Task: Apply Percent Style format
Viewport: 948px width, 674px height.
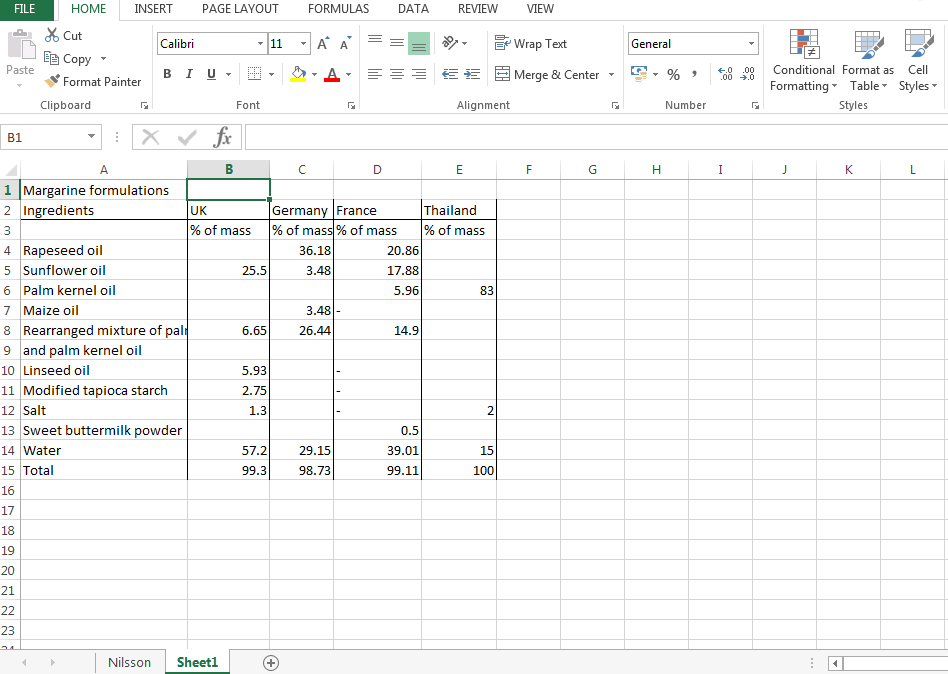Action: [x=674, y=74]
